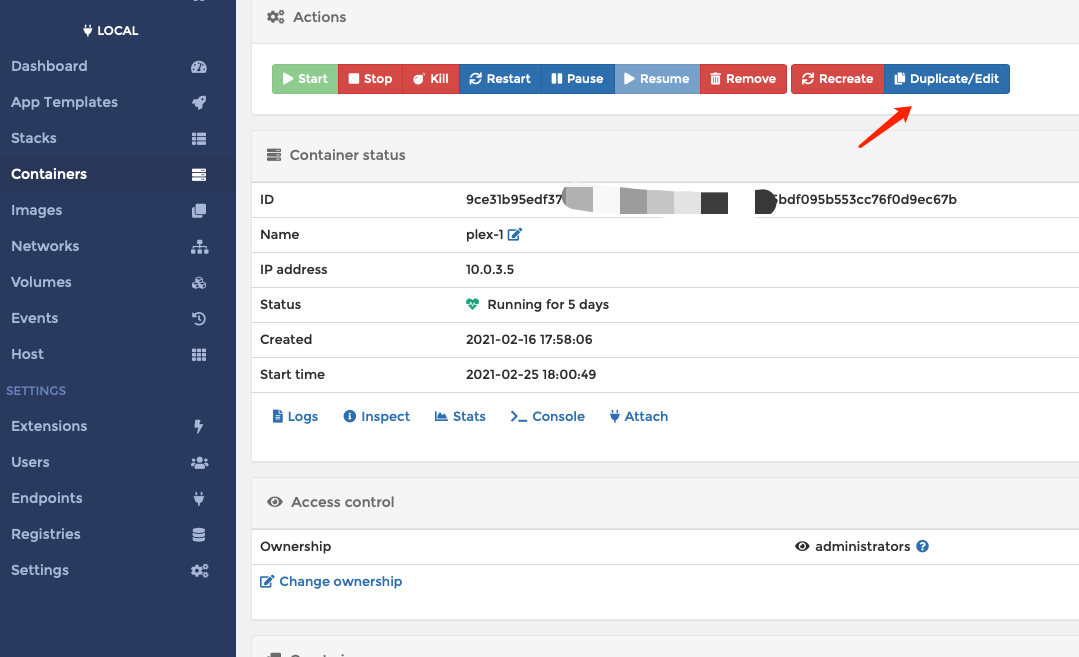Screen dimensions: 1079x657
Task: Click the Start time 2021-02-25 18:00:49
Action: (x=531, y=374)
